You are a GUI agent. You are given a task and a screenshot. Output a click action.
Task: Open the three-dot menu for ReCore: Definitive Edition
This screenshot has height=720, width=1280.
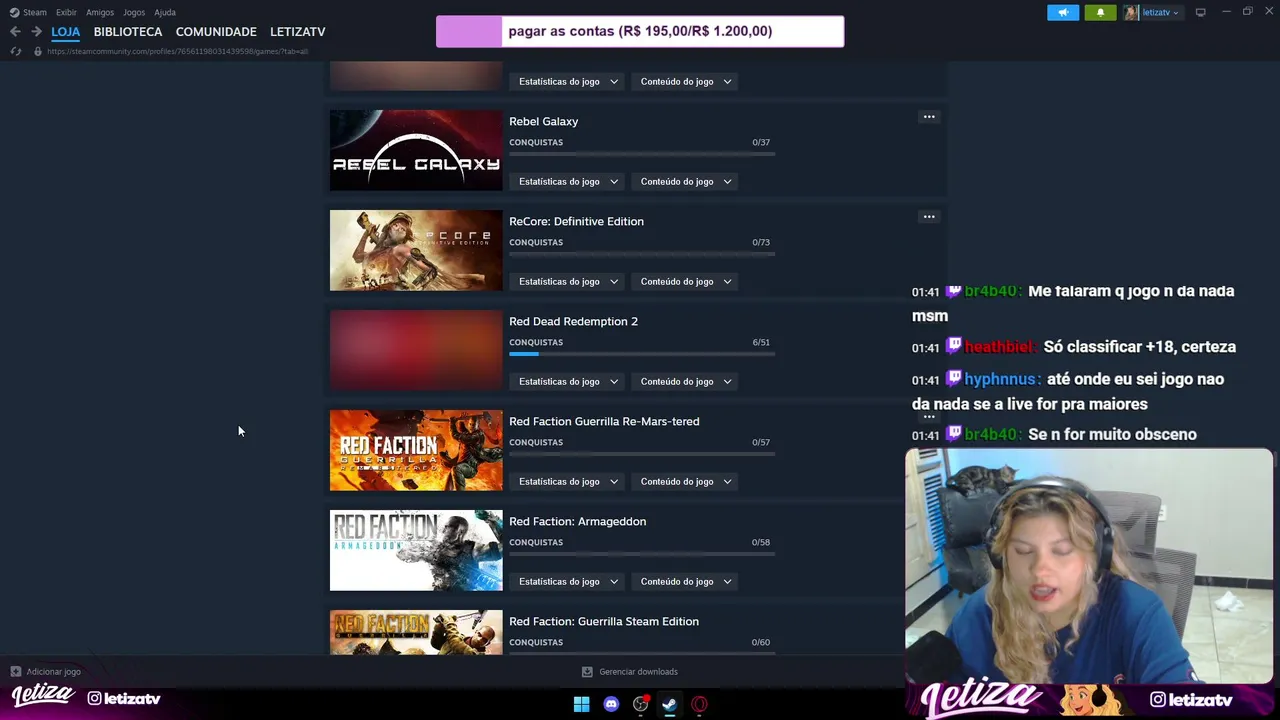click(929, 217)
